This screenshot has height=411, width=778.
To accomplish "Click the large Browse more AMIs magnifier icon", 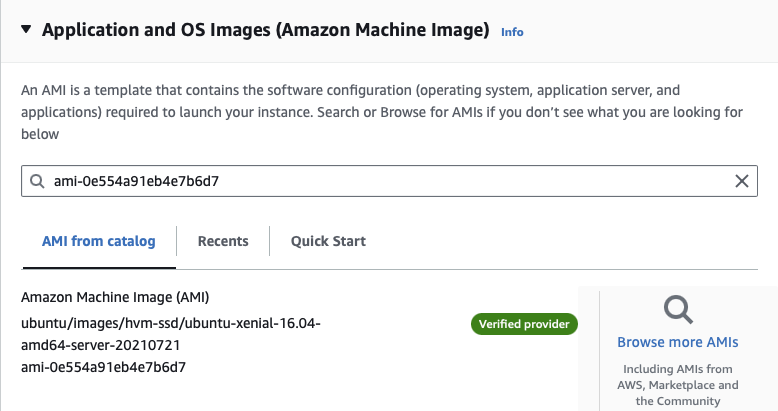I will (678, 310).
